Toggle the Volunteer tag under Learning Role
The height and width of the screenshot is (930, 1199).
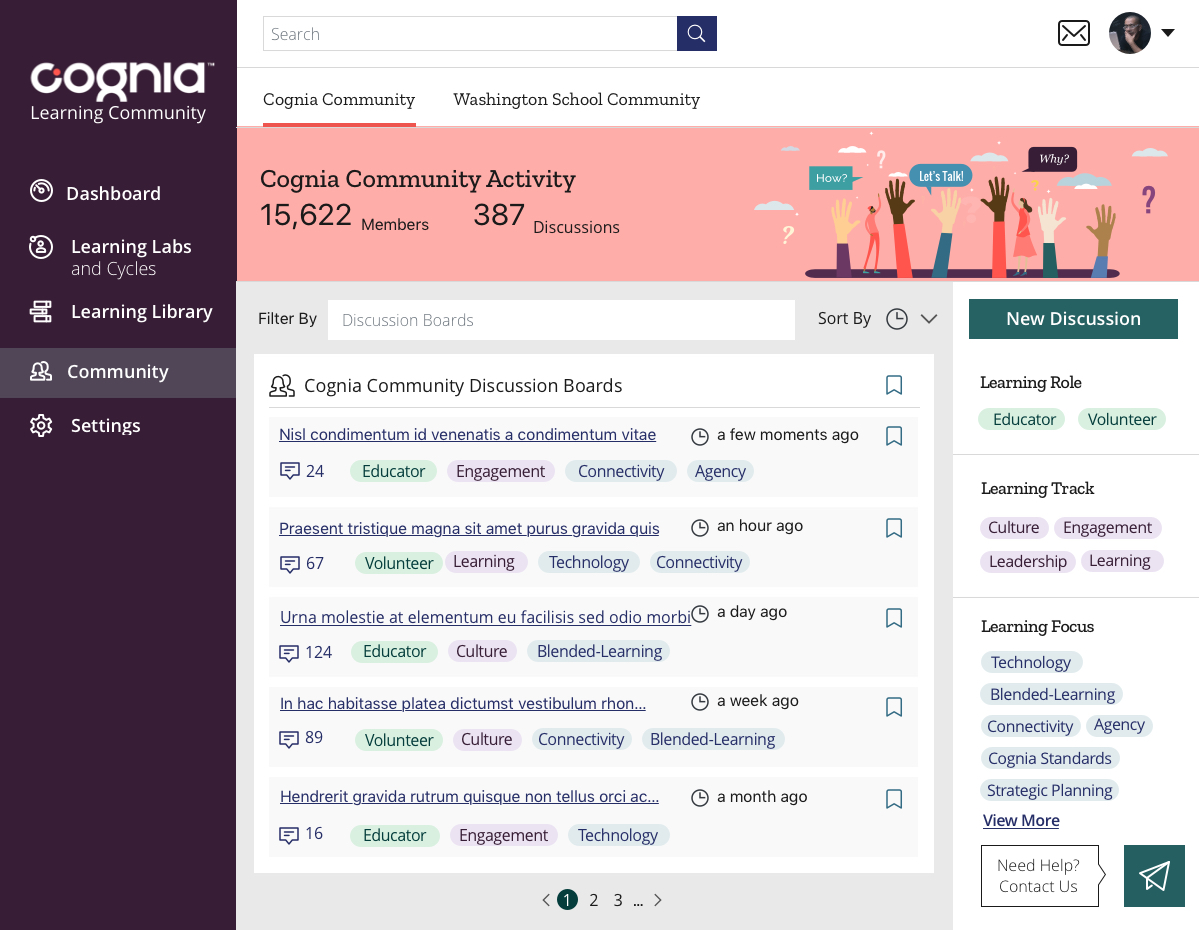(1122, 419)
